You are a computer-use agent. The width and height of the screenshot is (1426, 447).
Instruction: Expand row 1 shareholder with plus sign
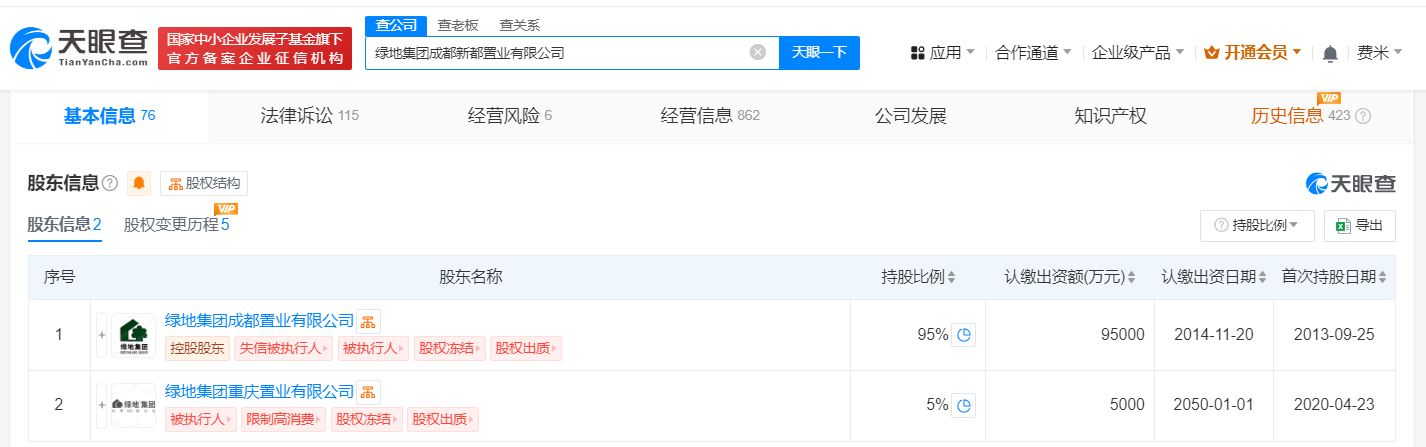pos(101,335)
